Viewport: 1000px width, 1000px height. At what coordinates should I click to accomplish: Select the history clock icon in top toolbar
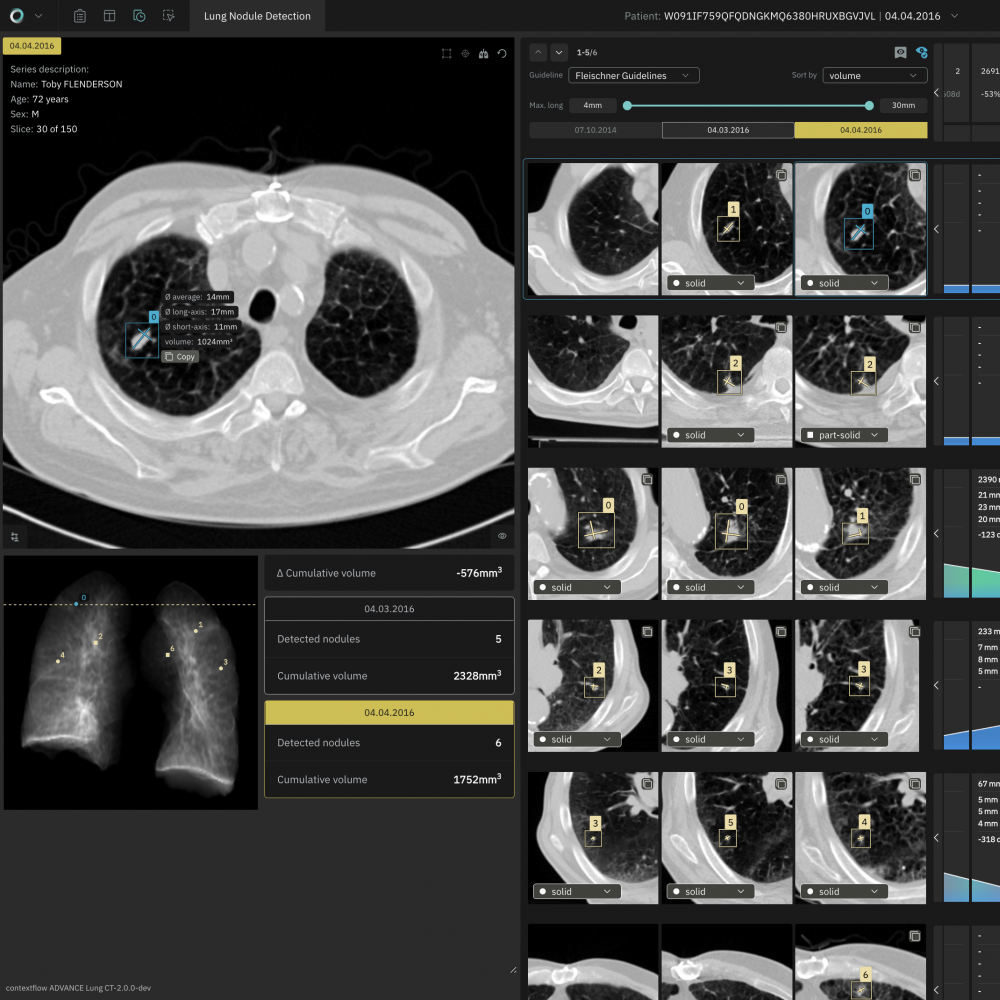pos(139,16)
